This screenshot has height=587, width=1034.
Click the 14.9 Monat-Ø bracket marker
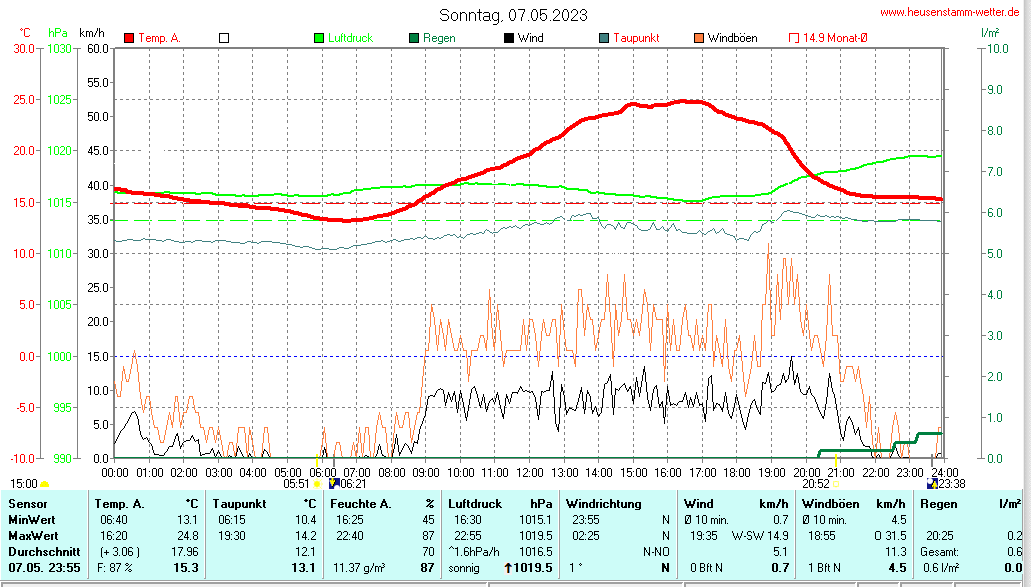(x=794, y=38)
